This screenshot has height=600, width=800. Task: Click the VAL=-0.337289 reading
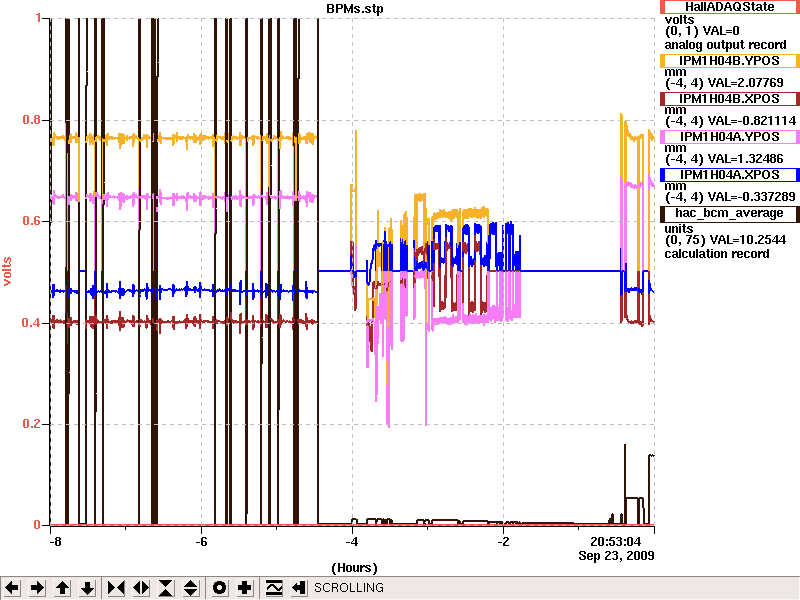tap(751, 197)
